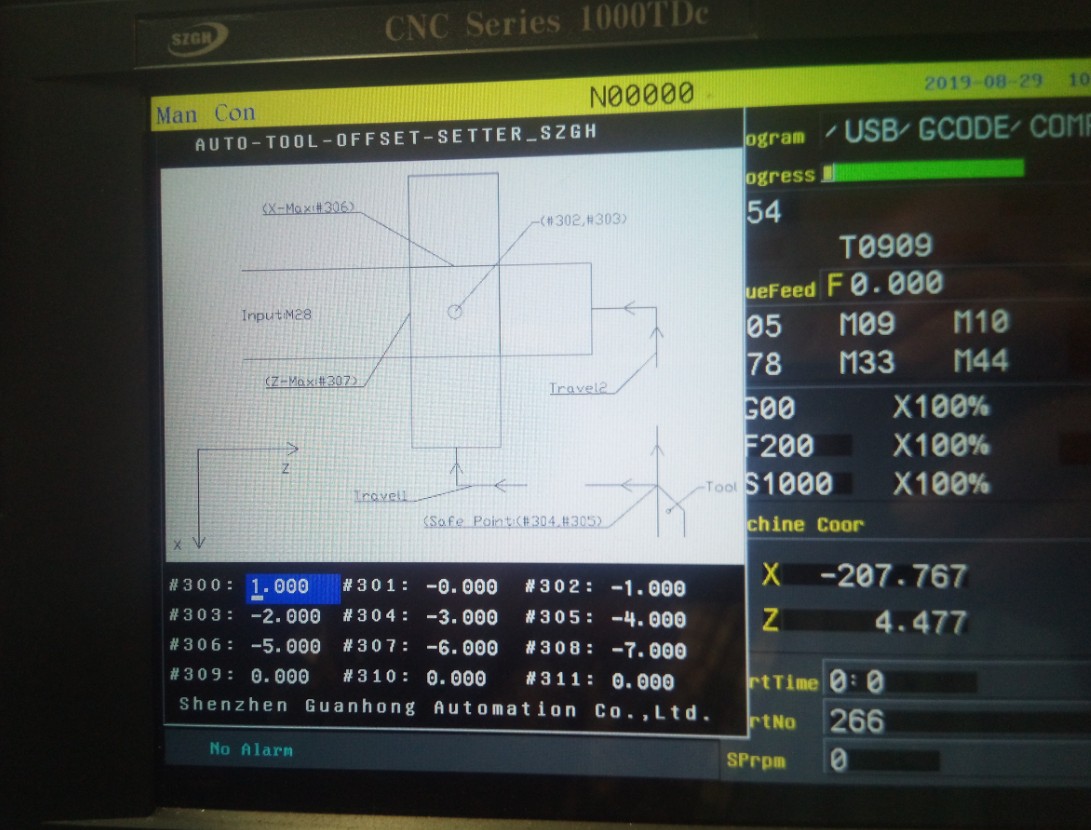Click the (X-Max:#306) diagram label
The image size is (1091, 830).
pos(309,207)
